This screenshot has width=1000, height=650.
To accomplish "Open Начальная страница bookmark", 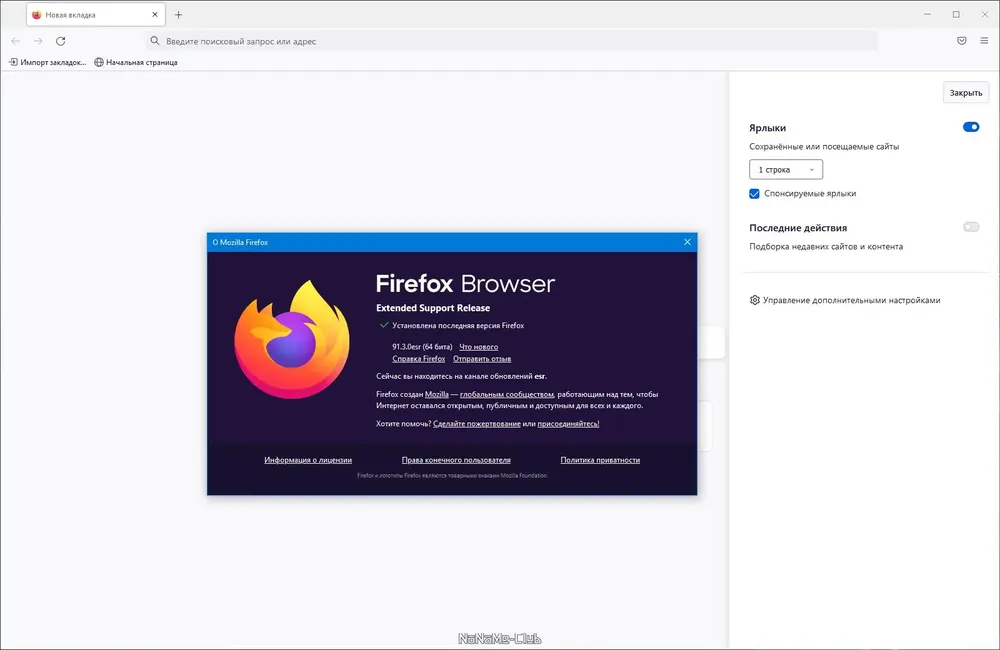I will [136, 62].
